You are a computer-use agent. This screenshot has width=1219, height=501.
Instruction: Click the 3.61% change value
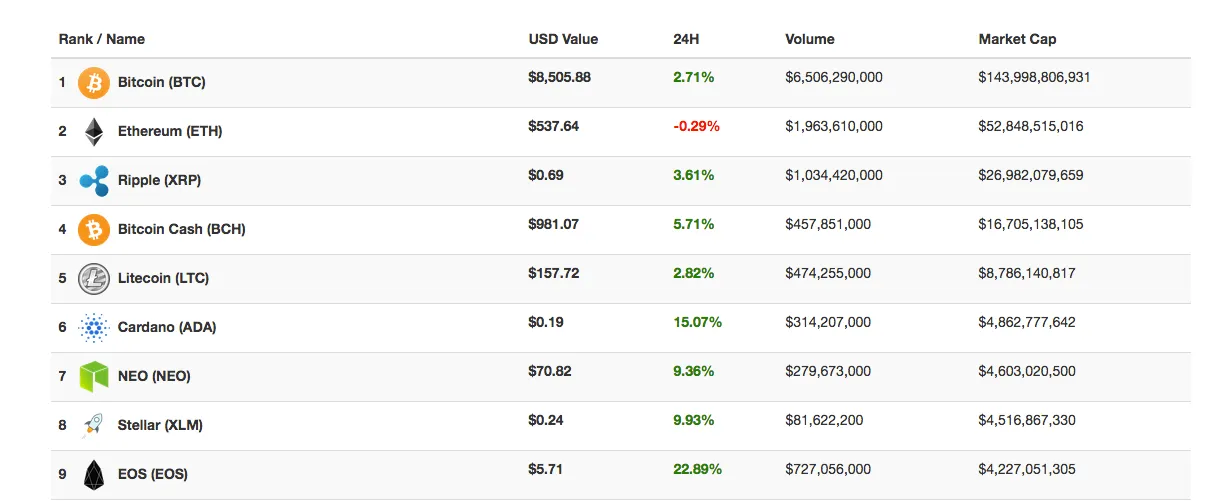(694, 175)
